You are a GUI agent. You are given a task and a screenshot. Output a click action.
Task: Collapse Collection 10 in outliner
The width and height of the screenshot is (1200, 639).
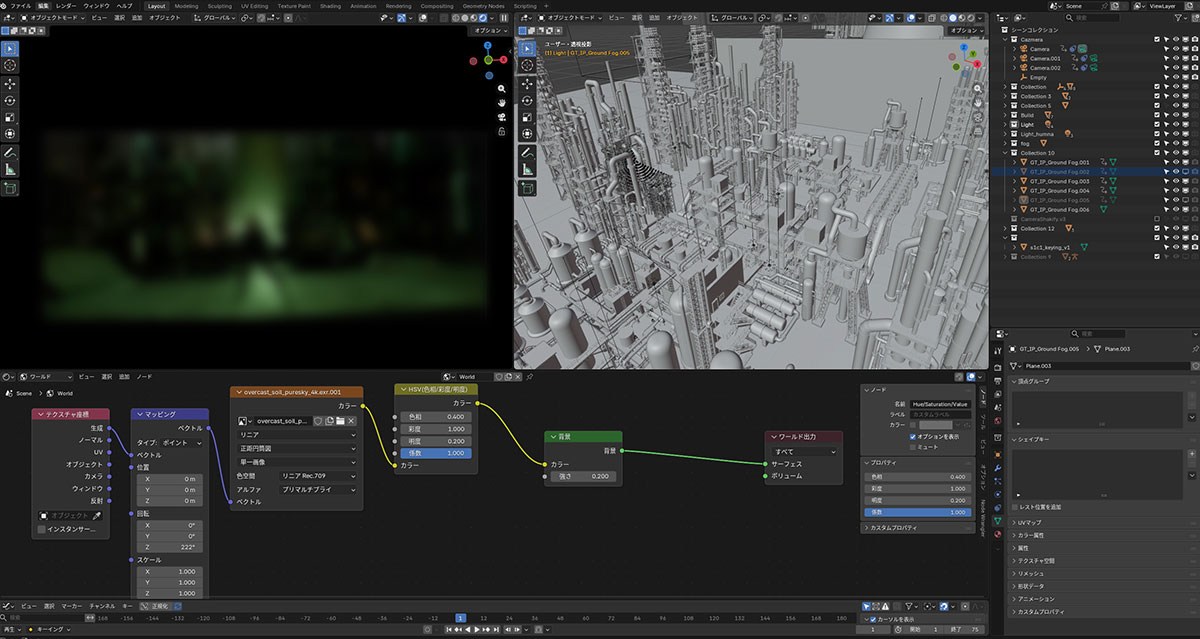[x=1005, y=152]
